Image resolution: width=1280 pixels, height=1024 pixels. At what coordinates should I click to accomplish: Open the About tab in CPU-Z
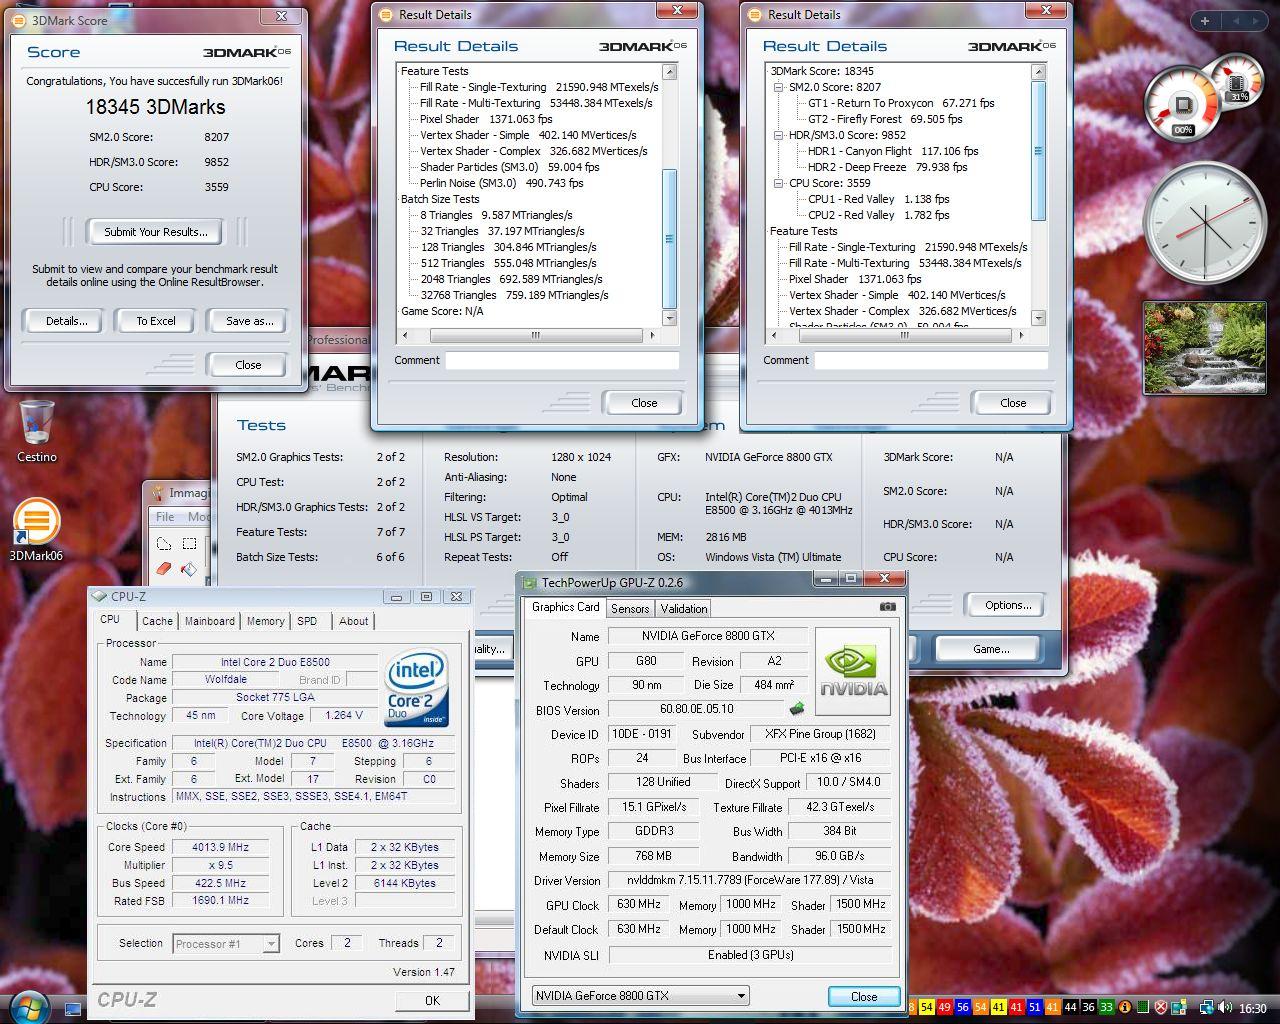click(353, 621)
